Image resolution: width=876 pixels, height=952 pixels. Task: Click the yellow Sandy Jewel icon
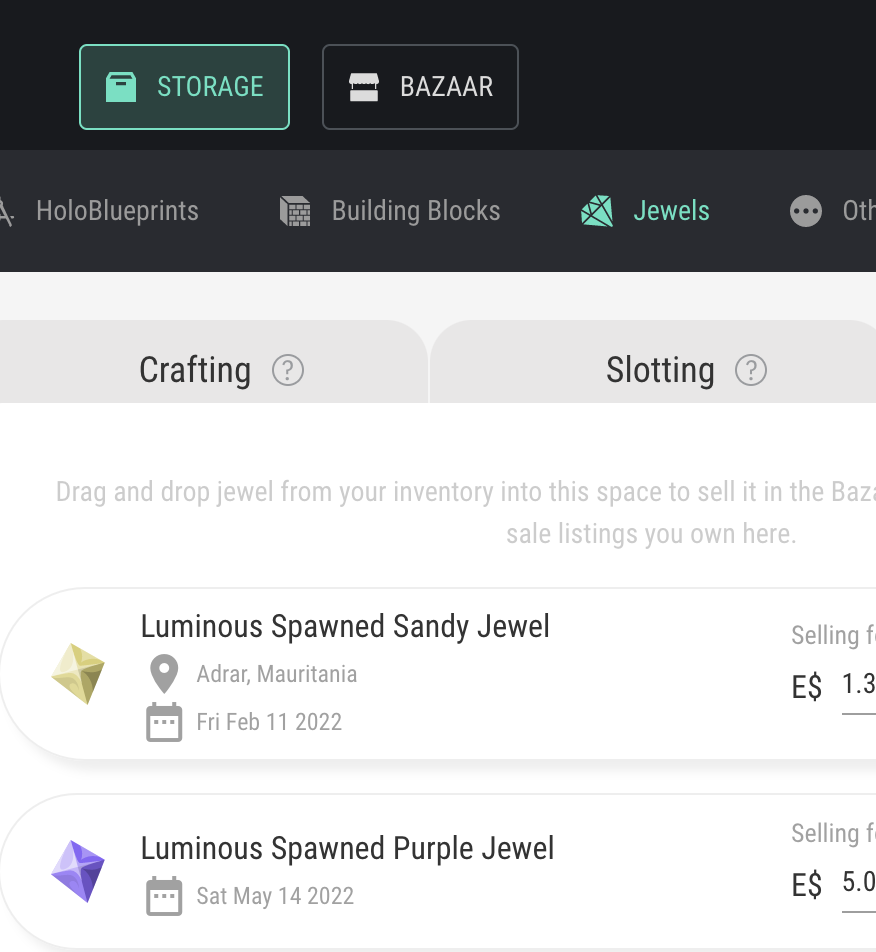point(78,674)
